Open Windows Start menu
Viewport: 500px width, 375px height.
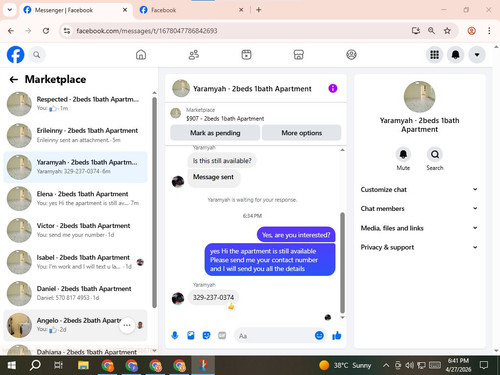(11, 365)
